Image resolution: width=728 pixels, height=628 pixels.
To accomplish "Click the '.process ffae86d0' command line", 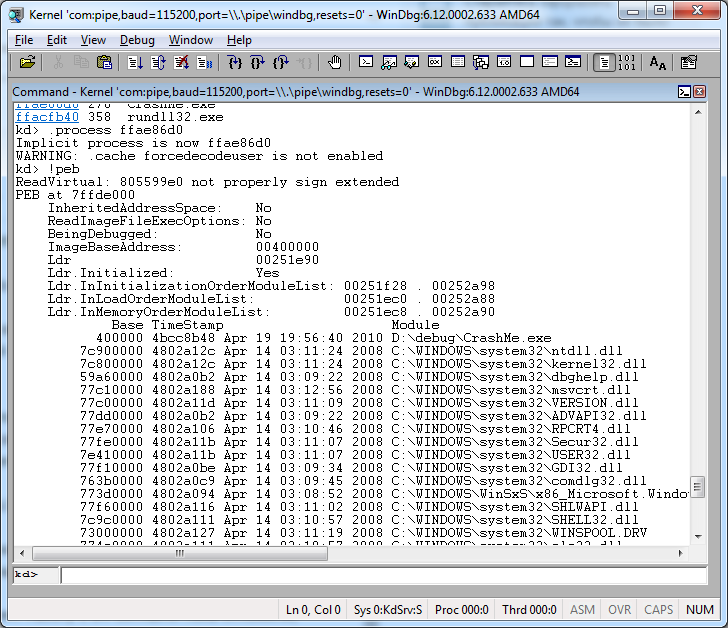I will coord(99,130).
